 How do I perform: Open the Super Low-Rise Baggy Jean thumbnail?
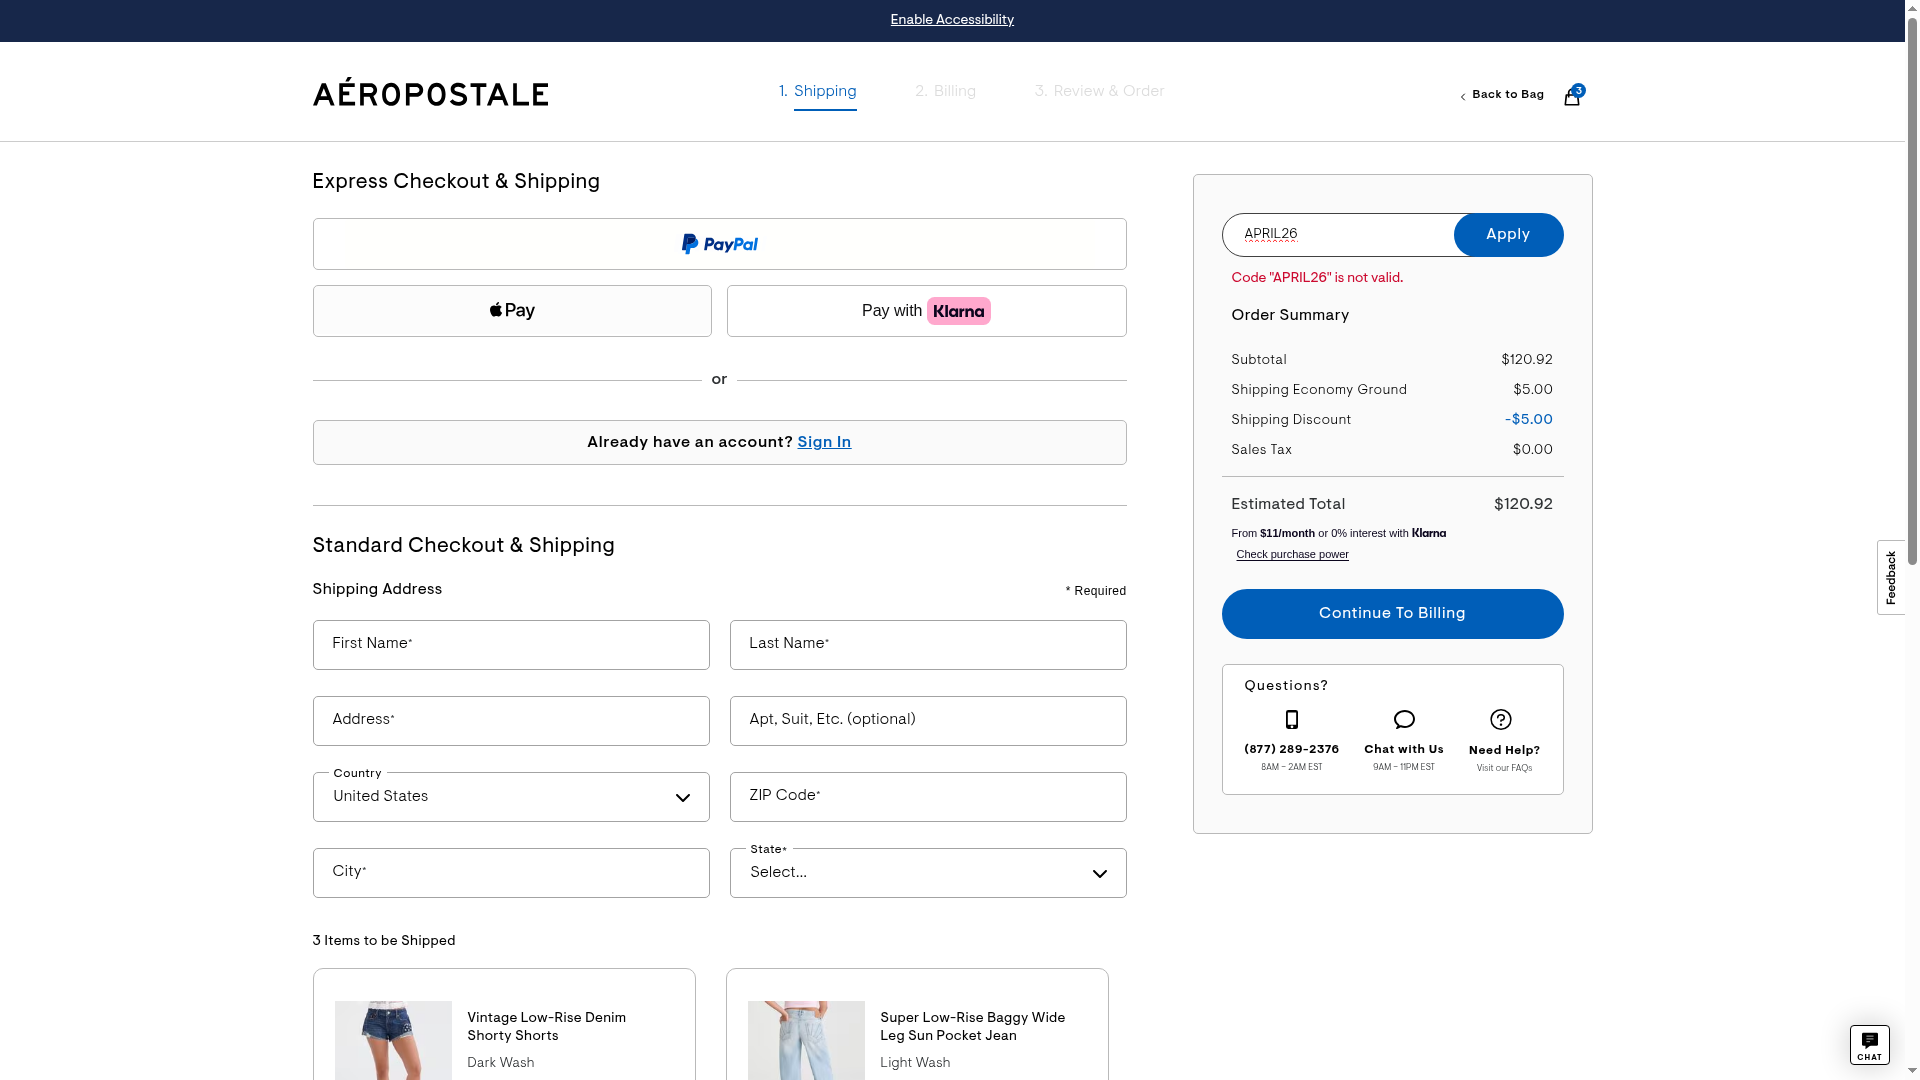[806, 1040]
